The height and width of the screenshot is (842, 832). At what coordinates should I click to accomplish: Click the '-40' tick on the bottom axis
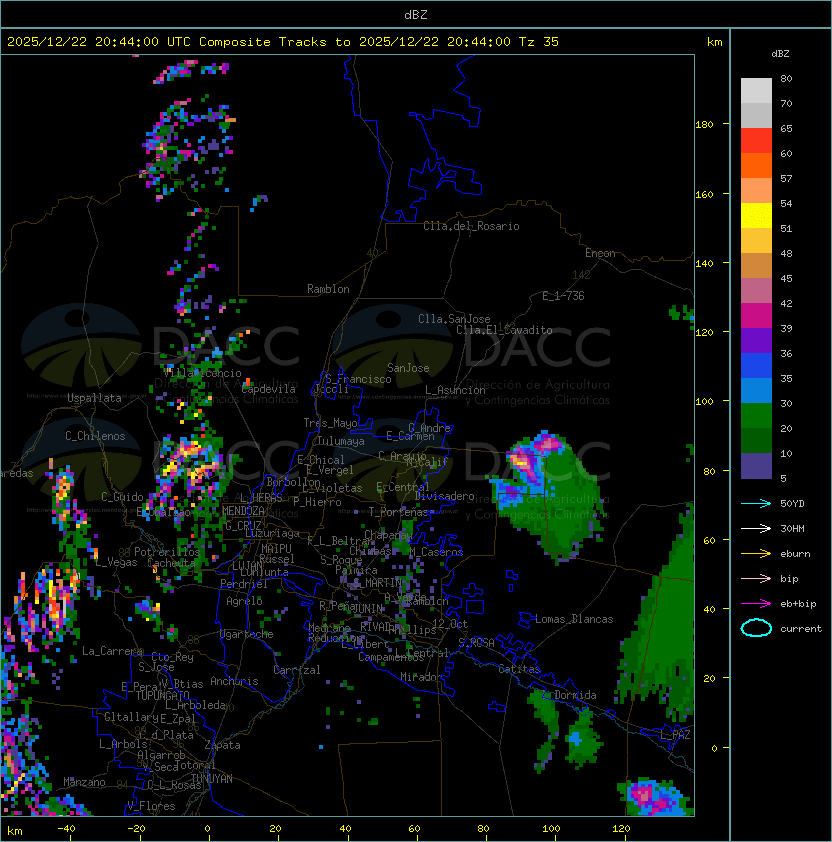(x=67, y=829)
